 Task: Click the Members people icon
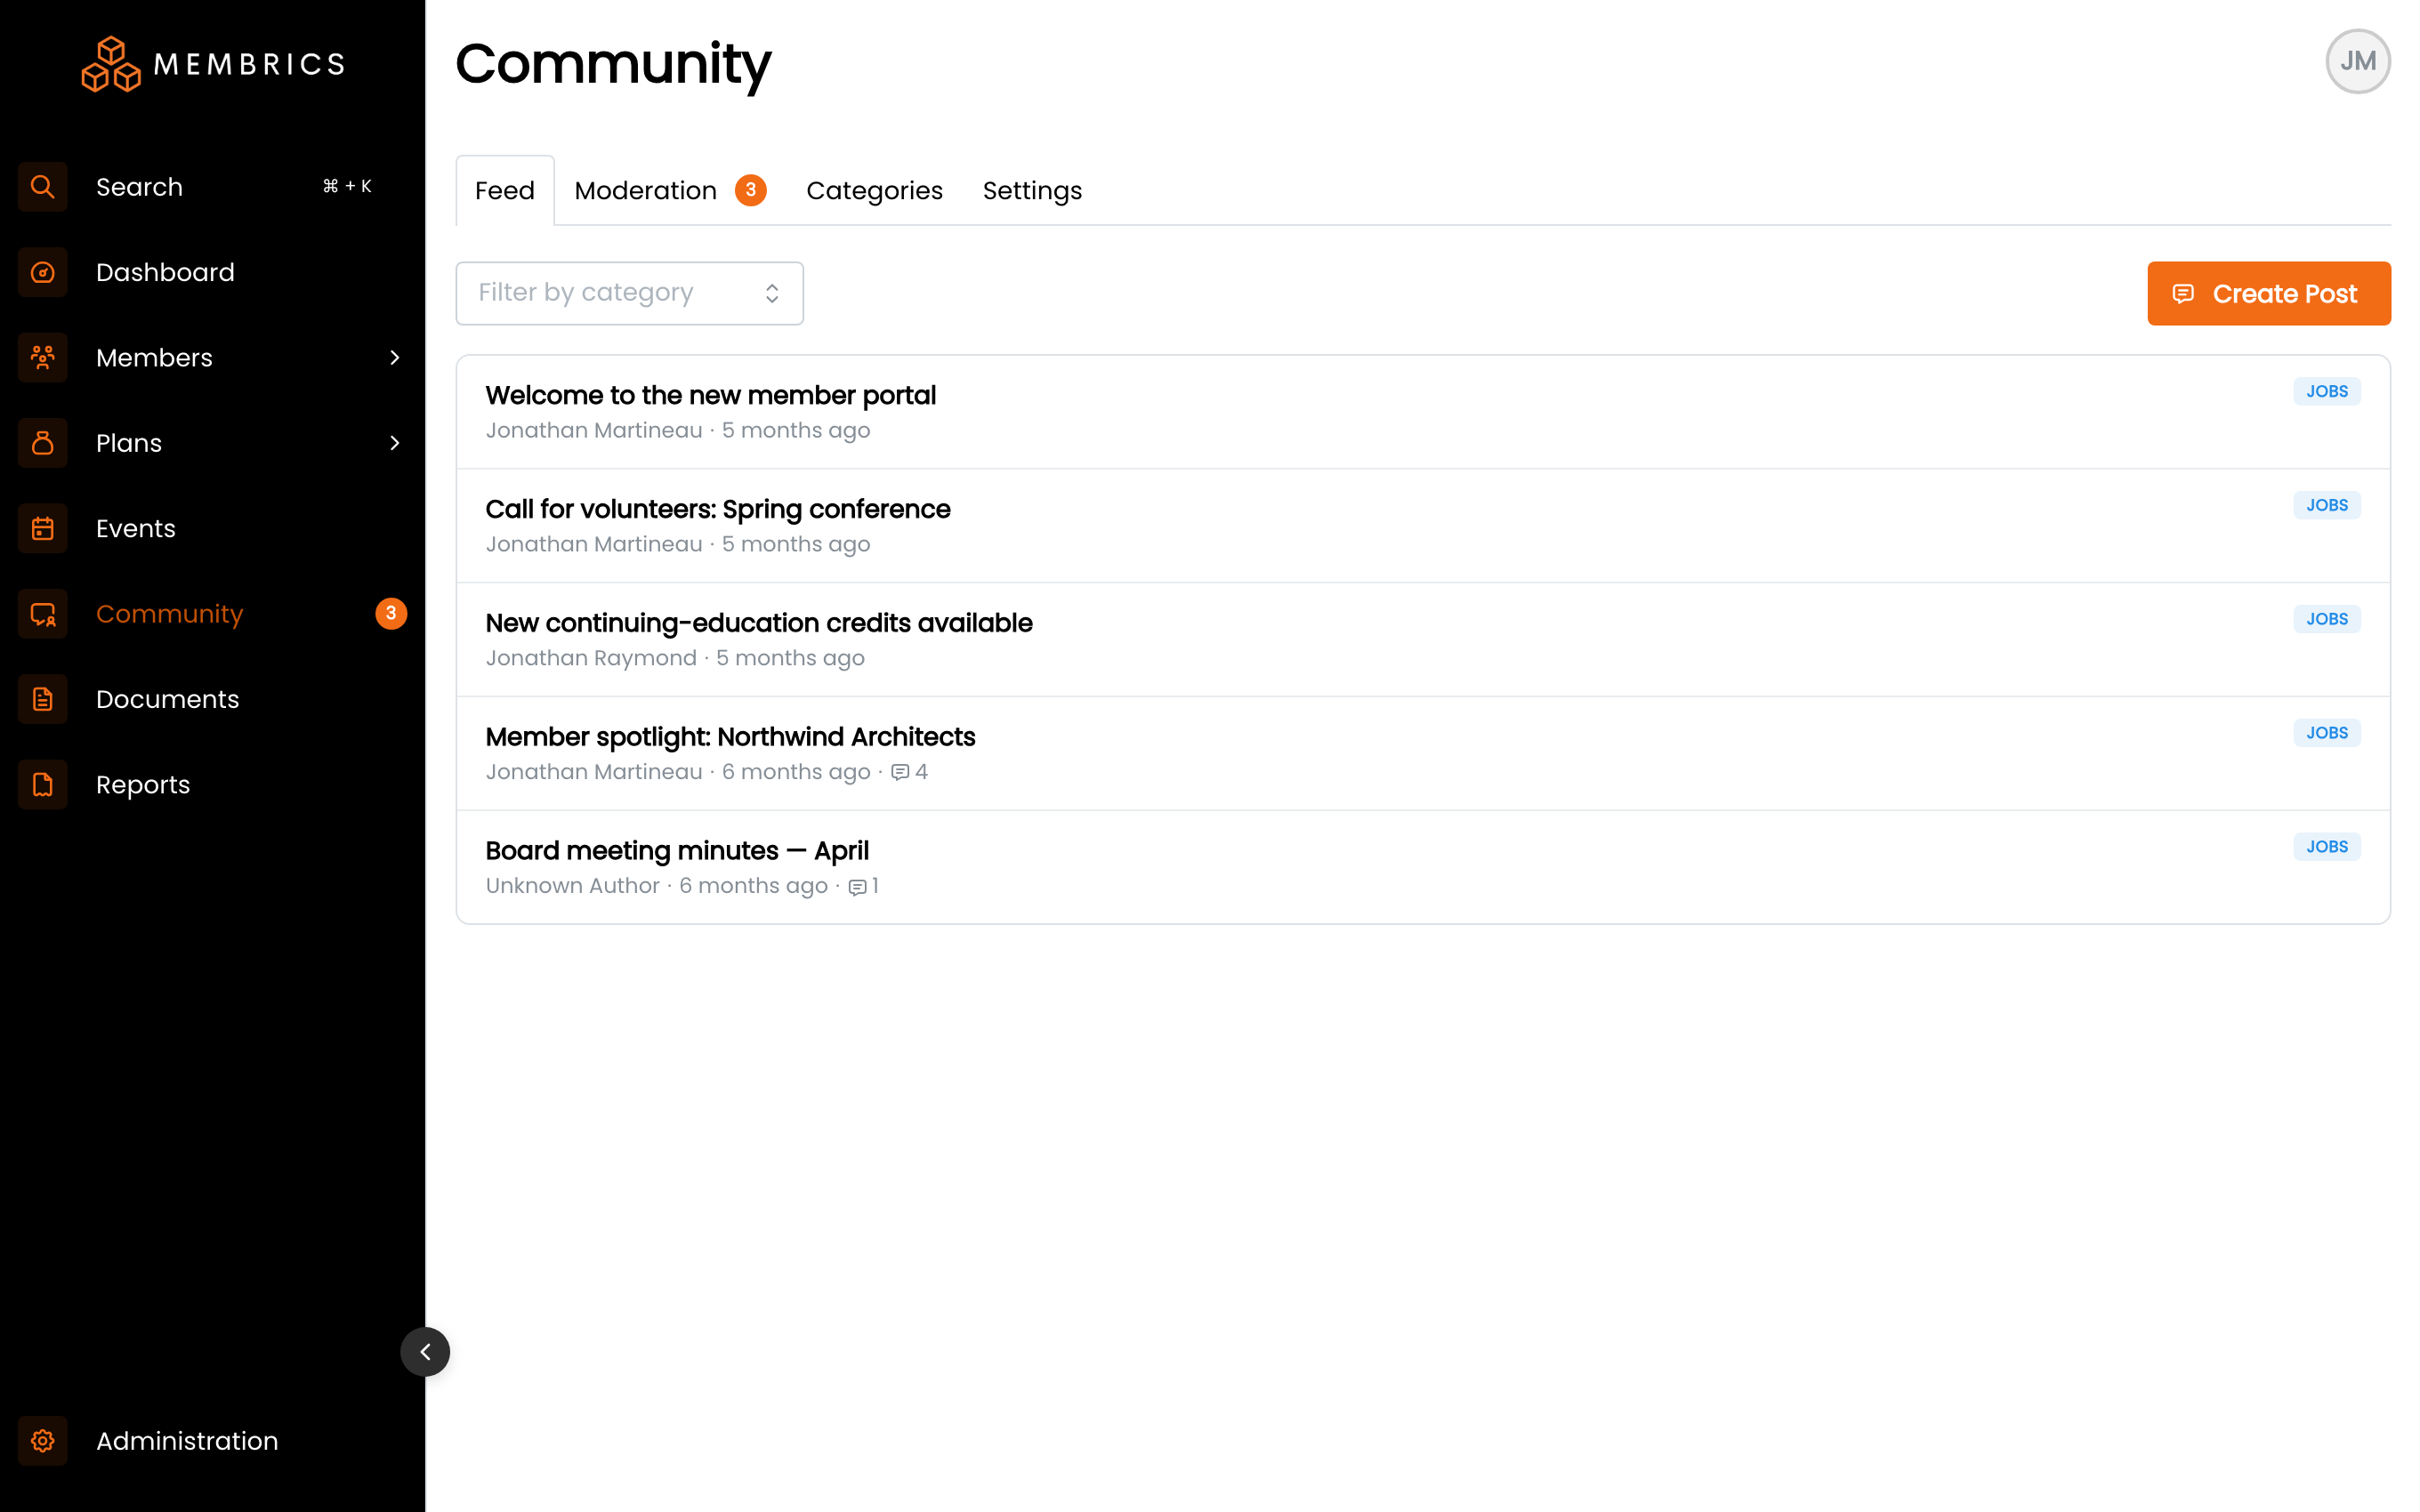coord(42,357)
